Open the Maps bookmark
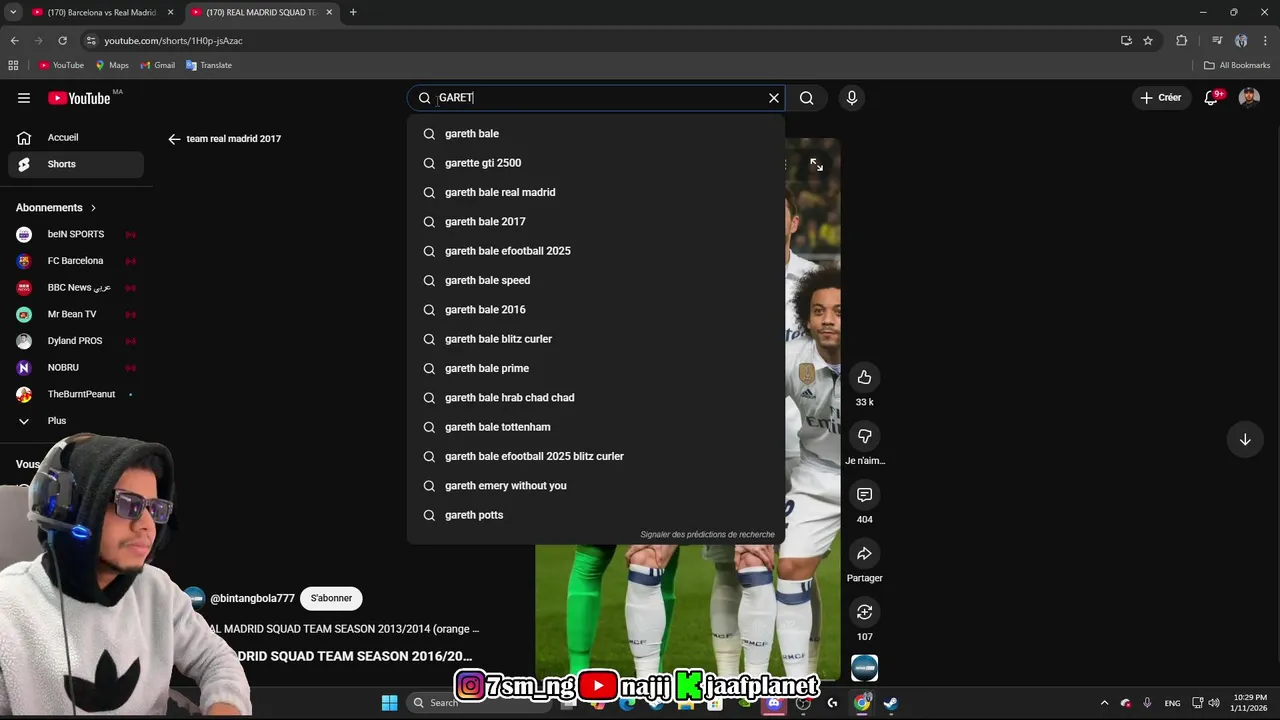Image resolution: width=1280 pixels, height=720 pixels. (112, 65)
